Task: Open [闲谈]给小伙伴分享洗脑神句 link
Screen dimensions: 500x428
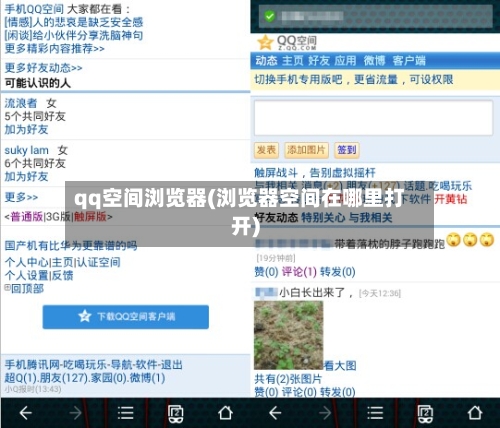Action: click(74, 35)
